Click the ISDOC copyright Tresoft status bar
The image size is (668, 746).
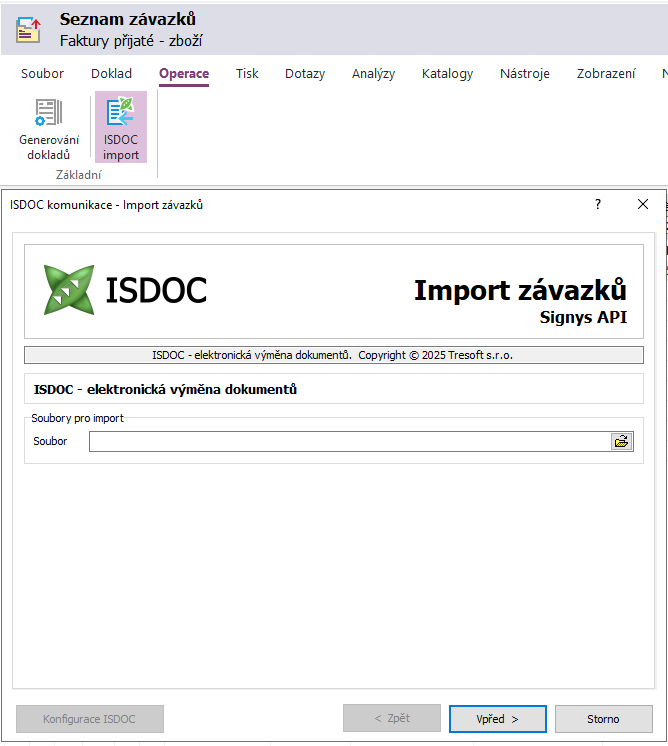click(x=334, y=355)
